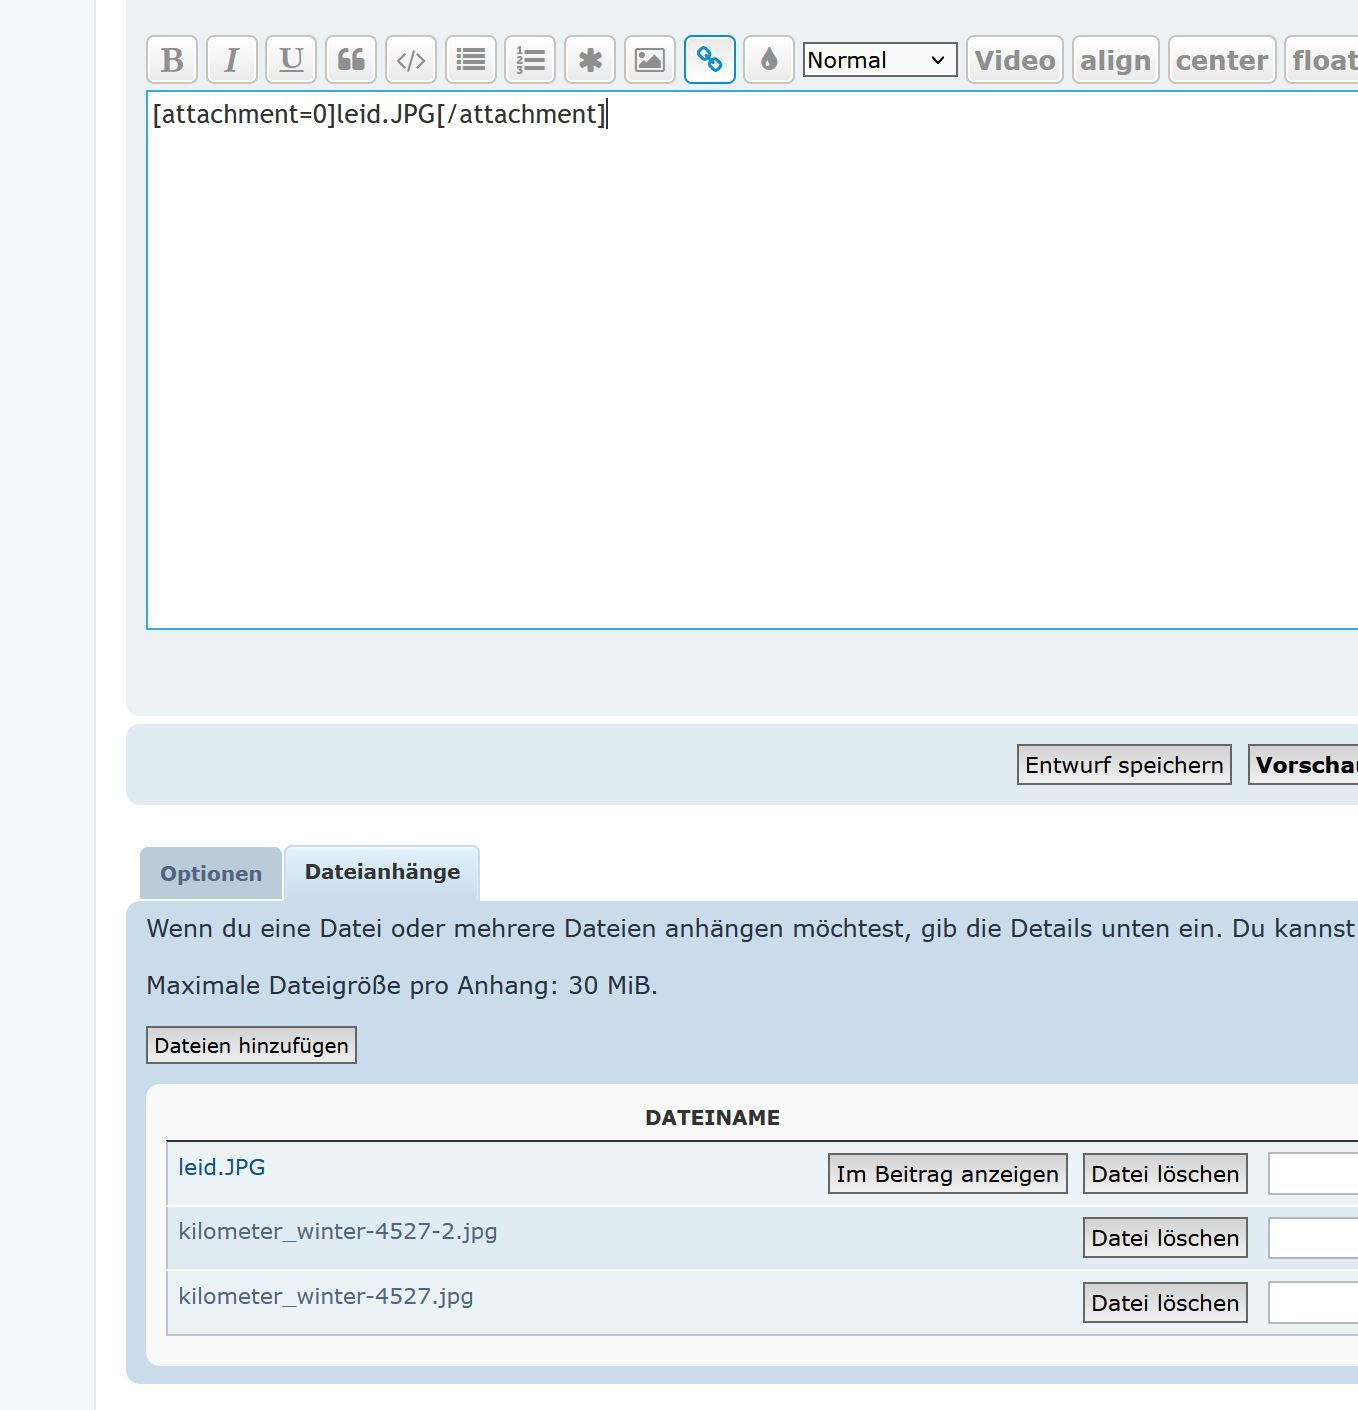
Task: Click the align BBCode button
Action: tap(1115, 60)
